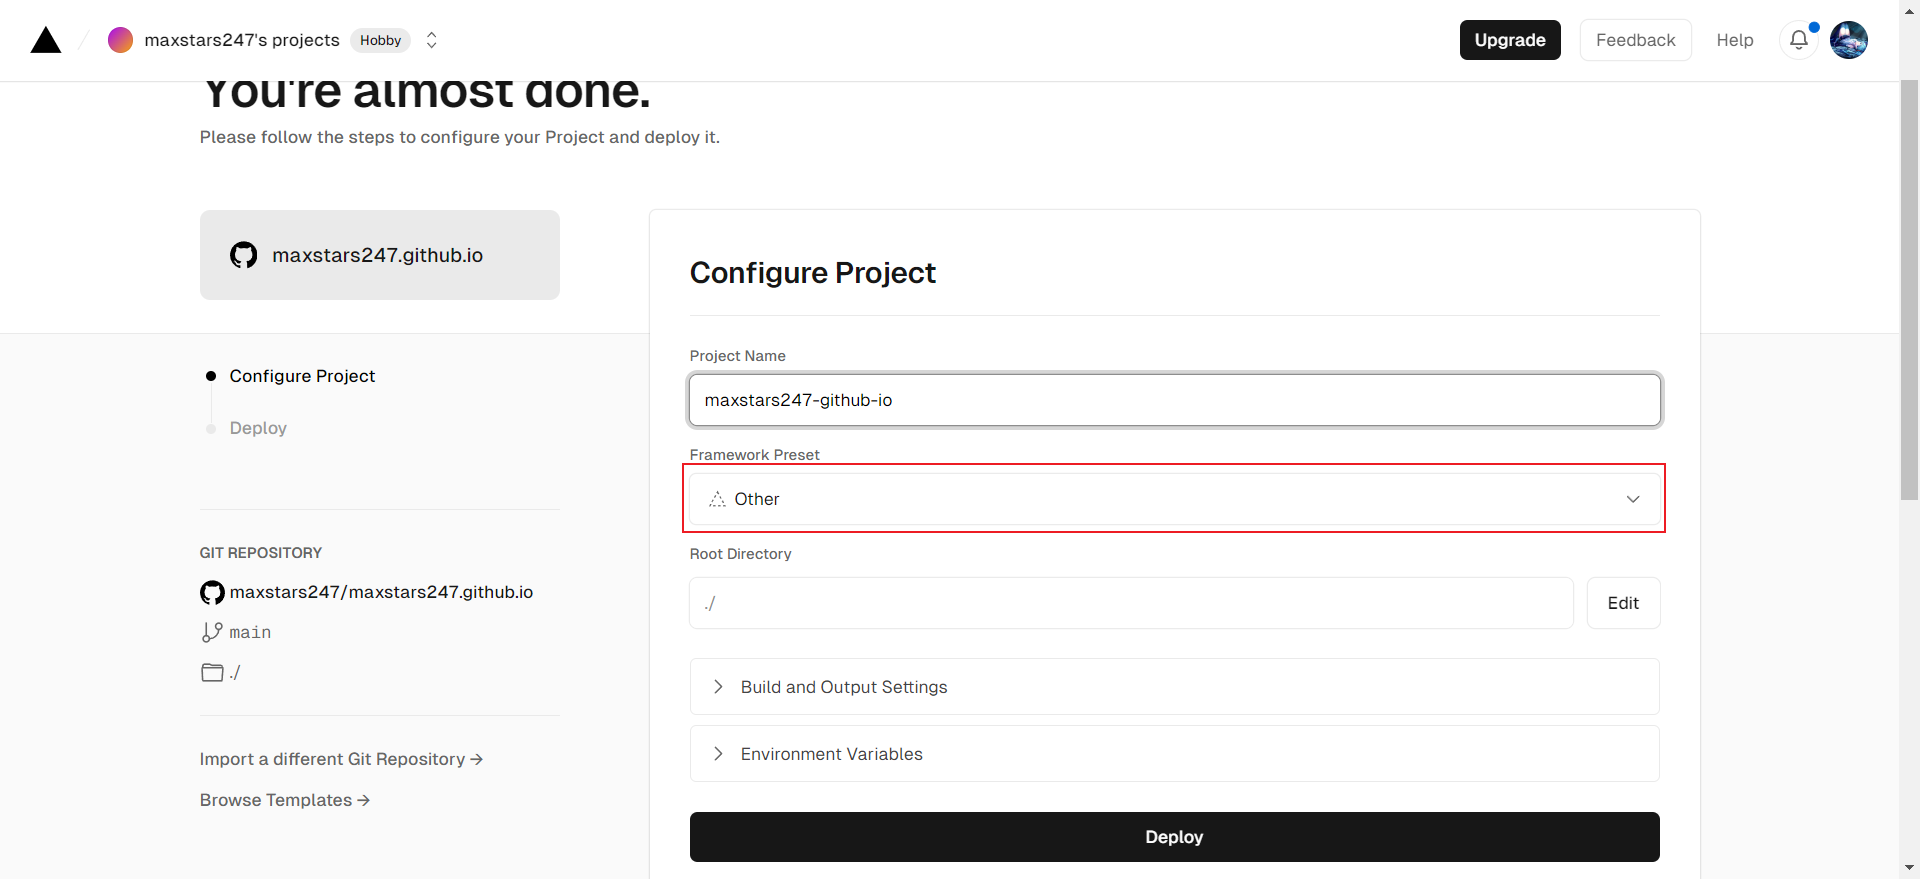Click Edit for Root Directory

coord(1623,603)
